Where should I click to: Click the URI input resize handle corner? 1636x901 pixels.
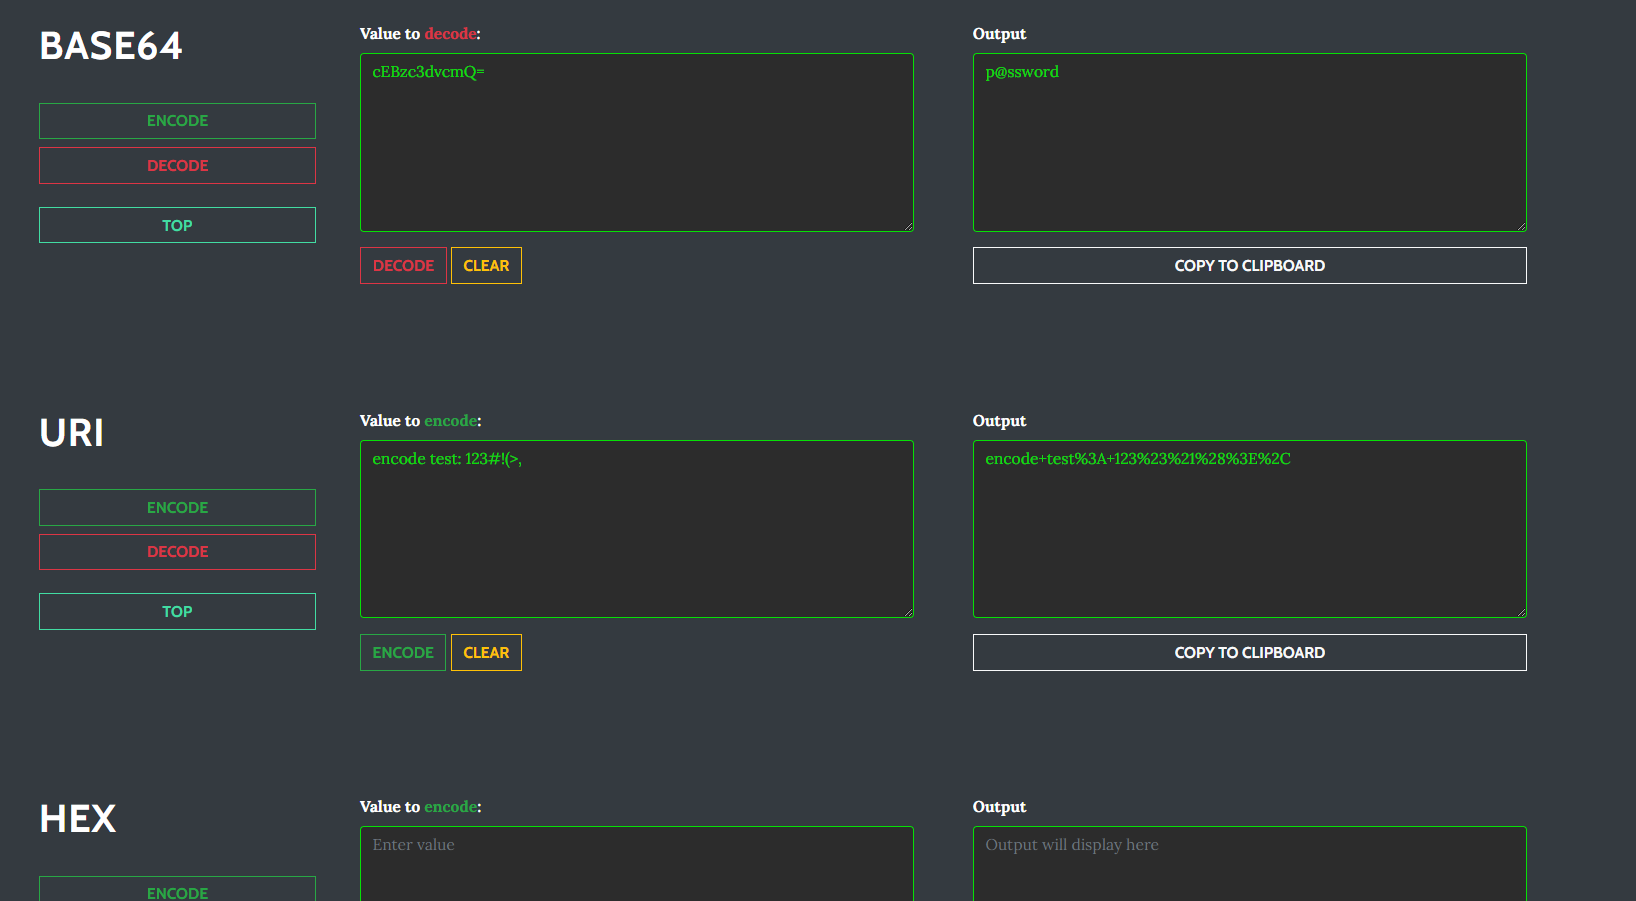pos(908,612)
